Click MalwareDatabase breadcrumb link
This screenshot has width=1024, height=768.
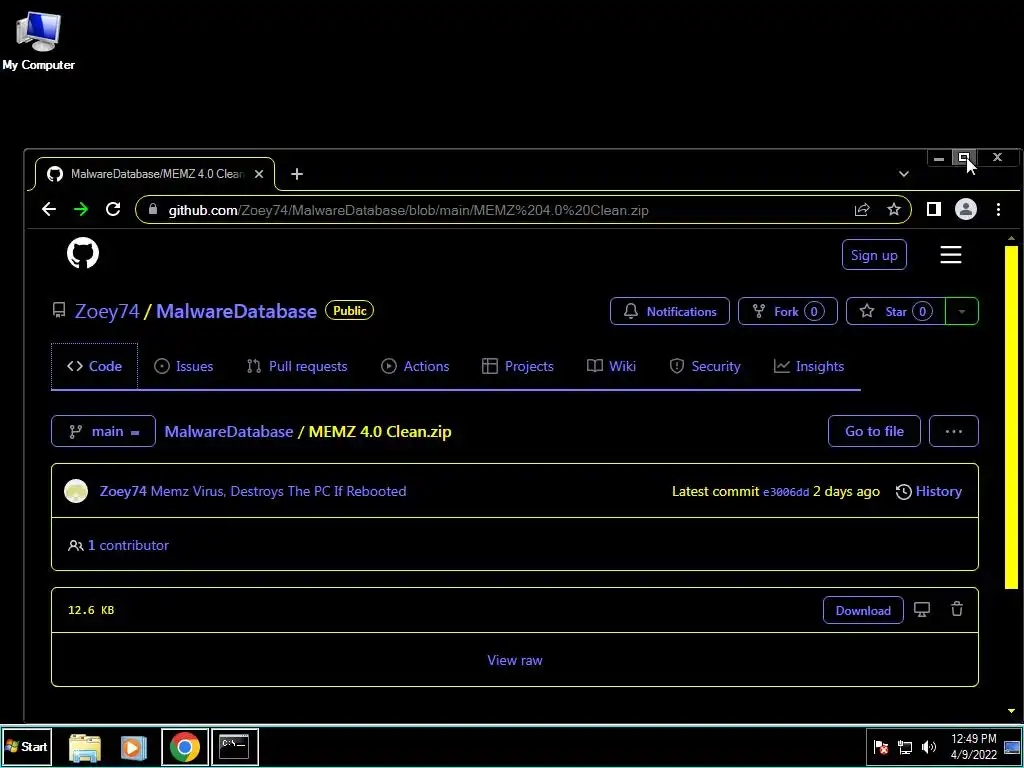pos(229,432)
